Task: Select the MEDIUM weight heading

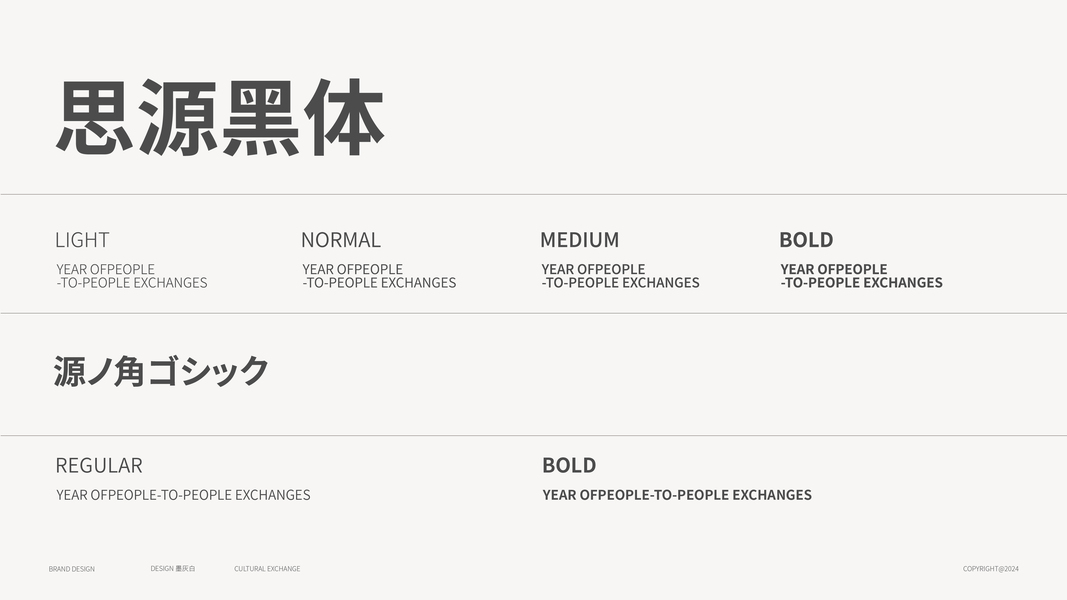Action: click(579, 240)
